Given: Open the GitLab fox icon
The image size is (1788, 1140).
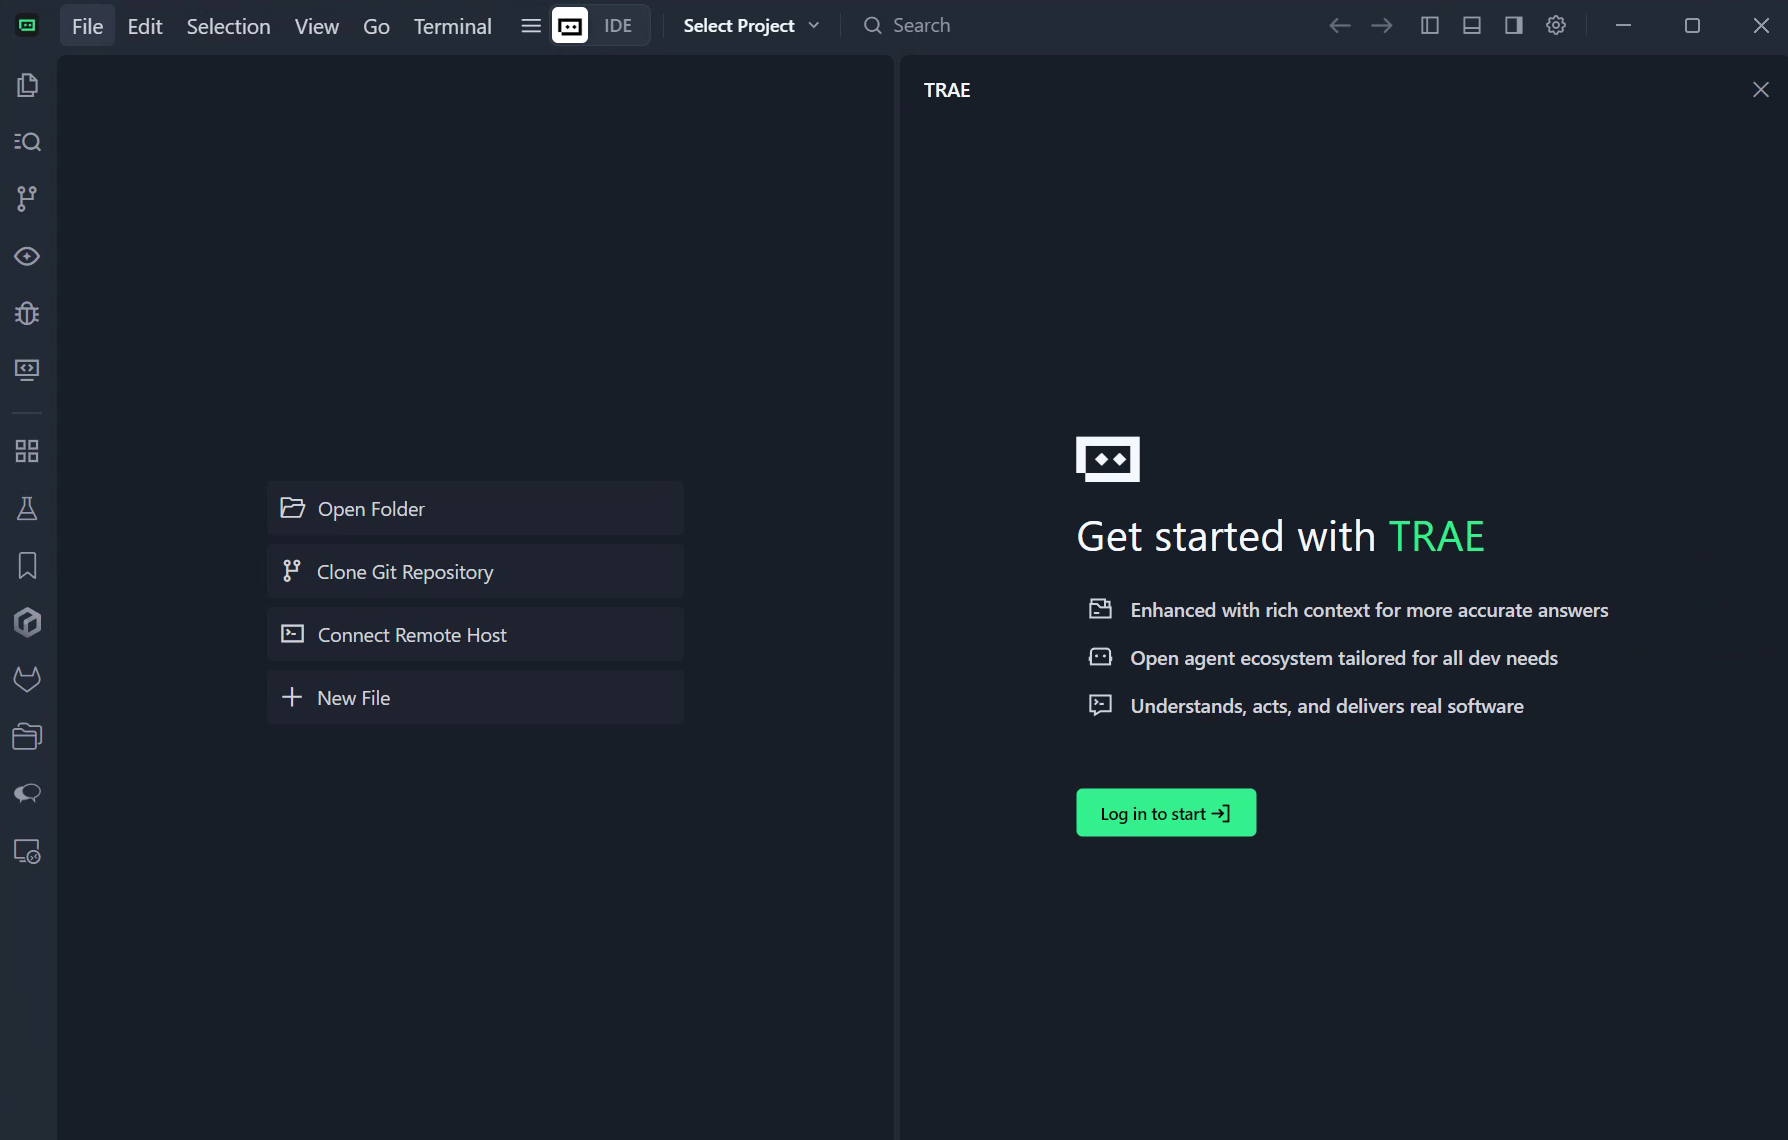Looking at the screenshot, I should tap(27, 680).
